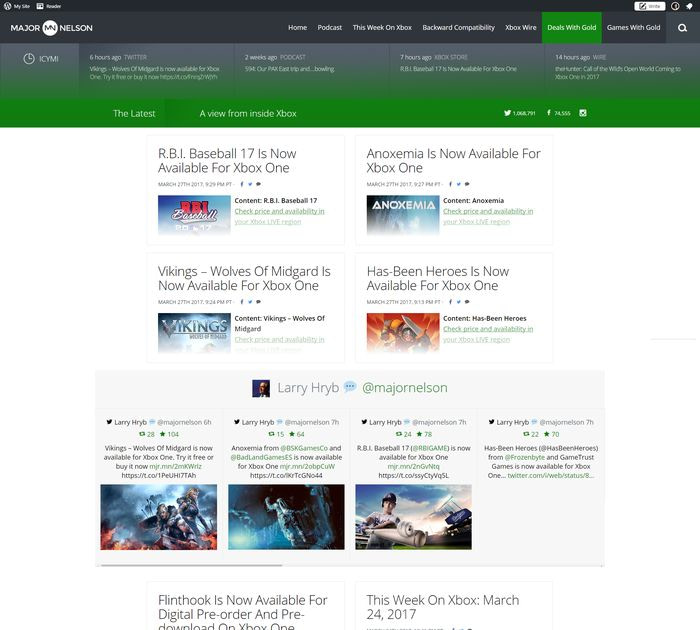
Task: Select the Deals With Gold menu item
Action: pos(571,28)
